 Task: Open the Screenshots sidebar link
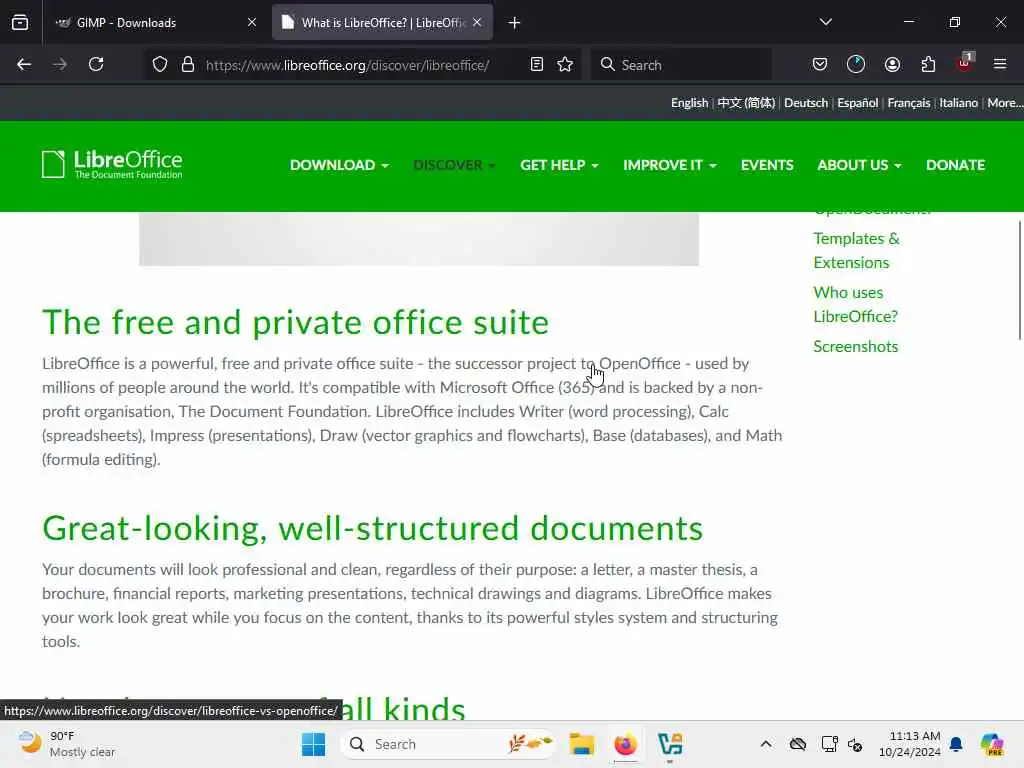(856, 346)
